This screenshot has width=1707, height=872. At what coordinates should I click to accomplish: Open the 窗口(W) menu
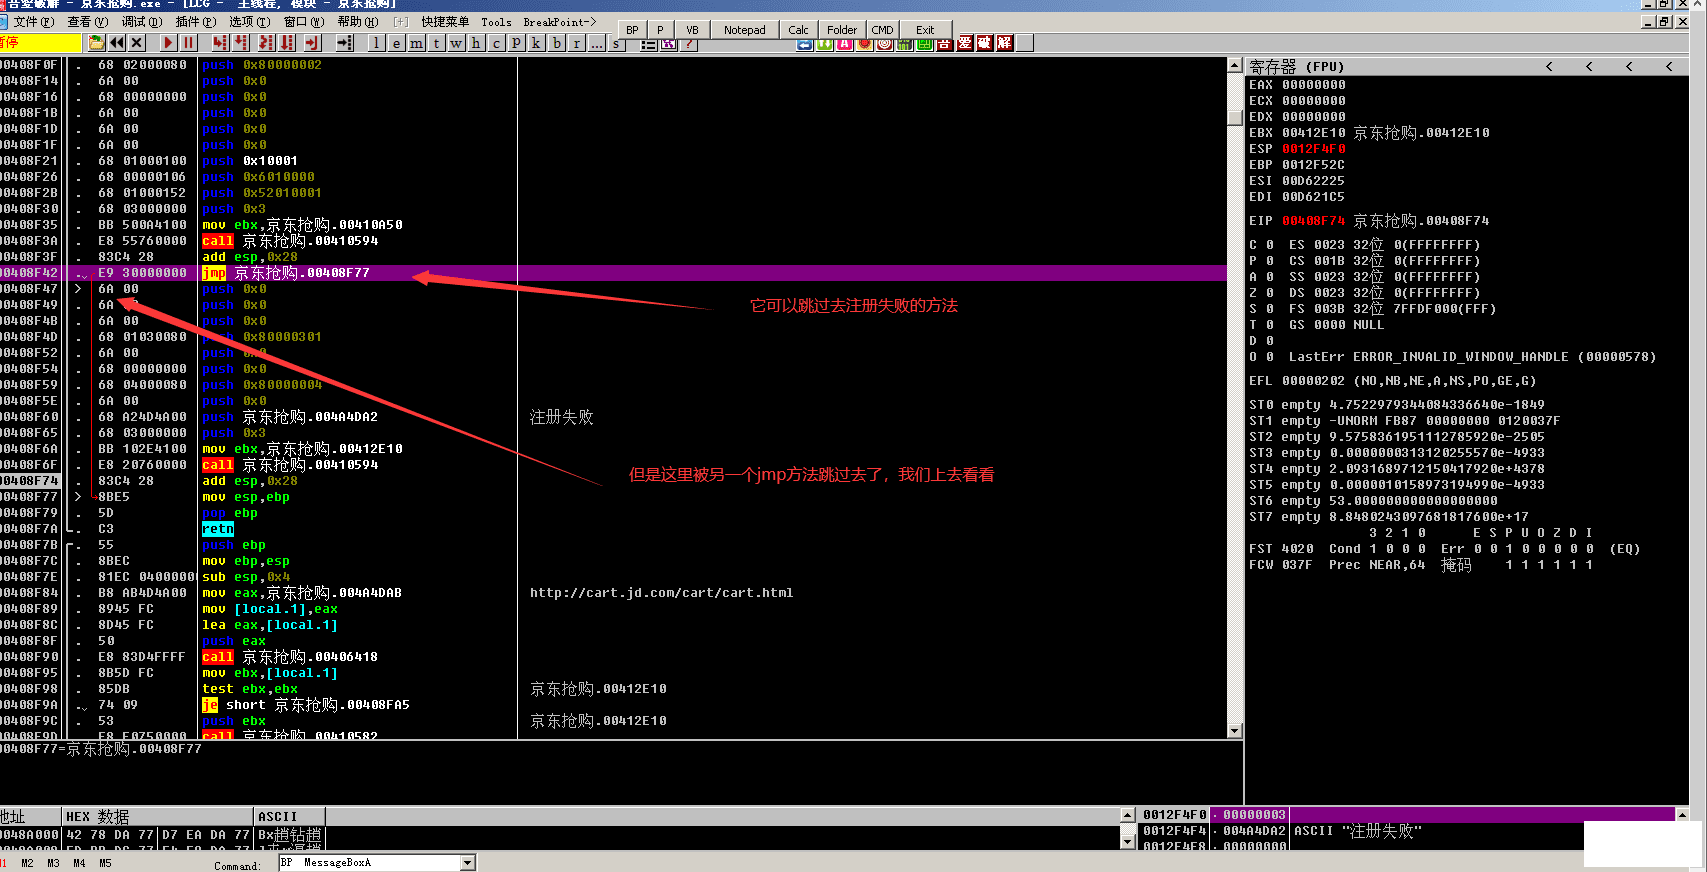(304, 21)
